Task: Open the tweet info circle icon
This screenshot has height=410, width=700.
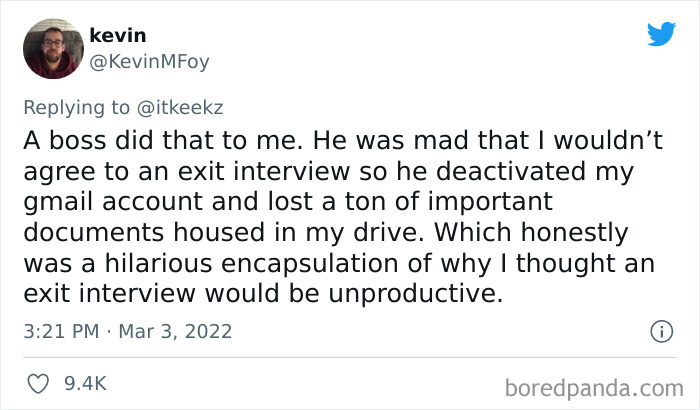Action: (x=660, y=330)
